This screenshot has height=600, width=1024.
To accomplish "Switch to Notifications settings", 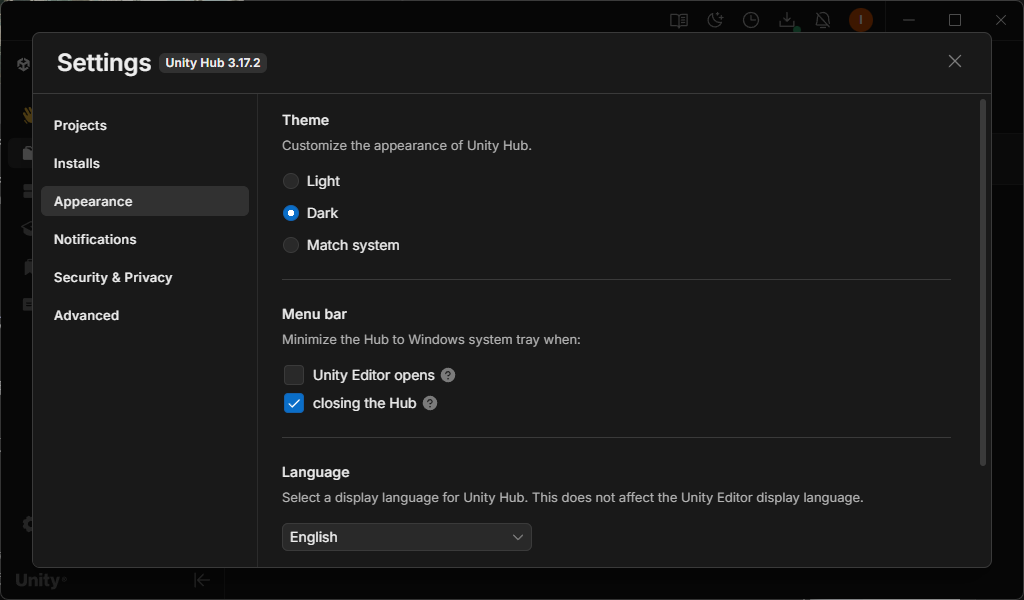I will (95, 239).
